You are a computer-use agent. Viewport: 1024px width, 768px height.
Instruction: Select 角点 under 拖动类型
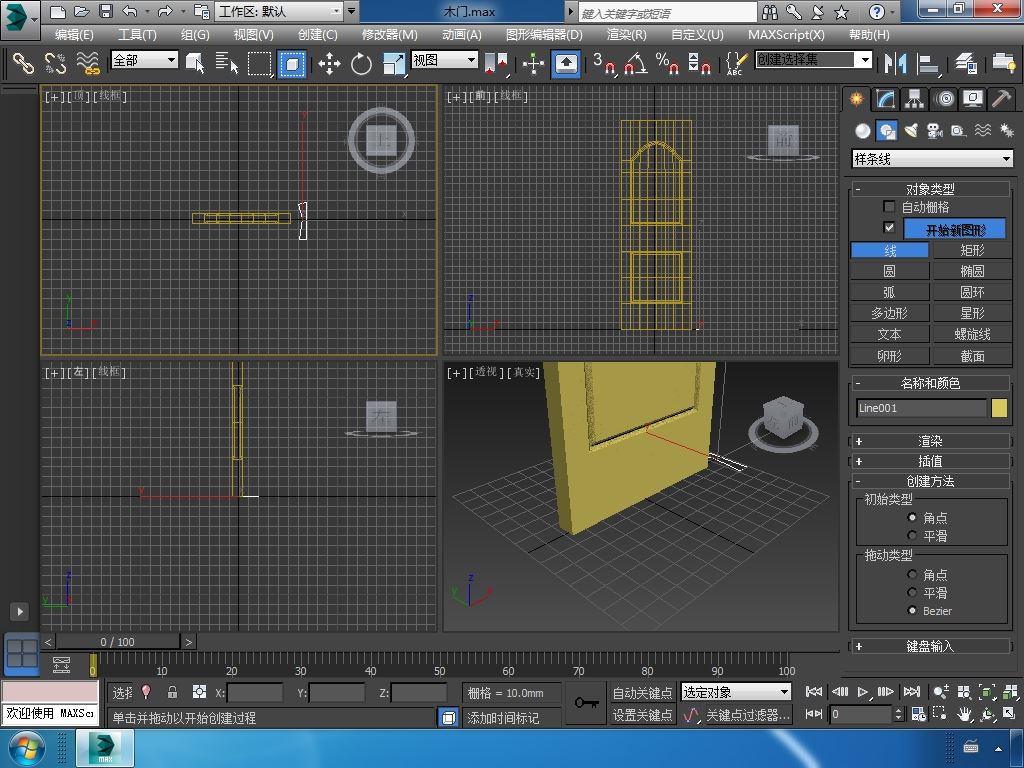[x=912, y=575]
